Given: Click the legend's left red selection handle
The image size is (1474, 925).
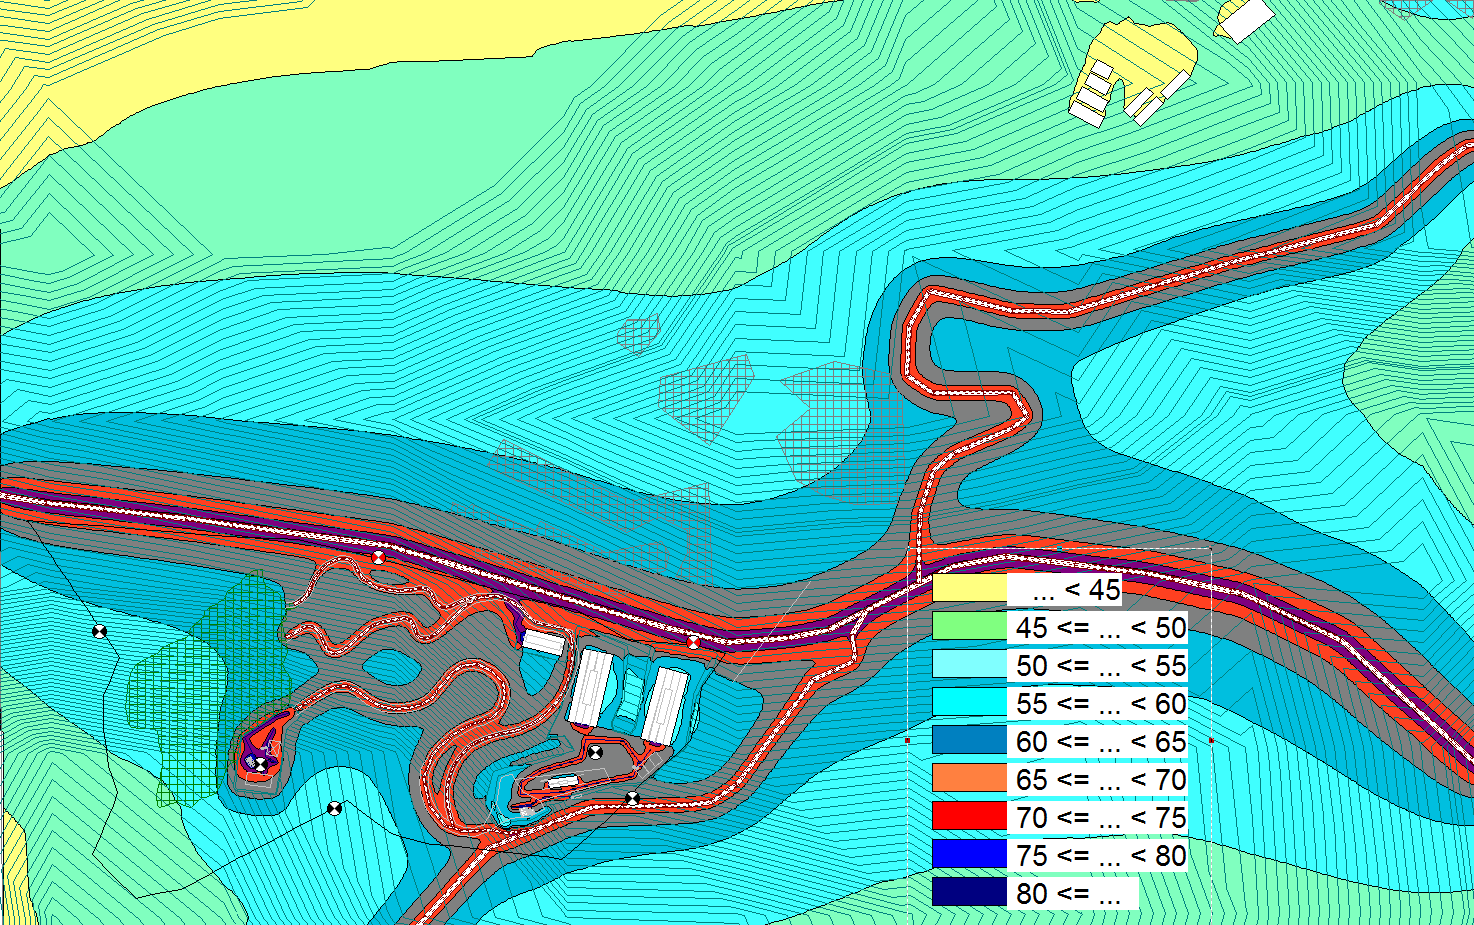Looking at the screenshot, I should [907, 741].
